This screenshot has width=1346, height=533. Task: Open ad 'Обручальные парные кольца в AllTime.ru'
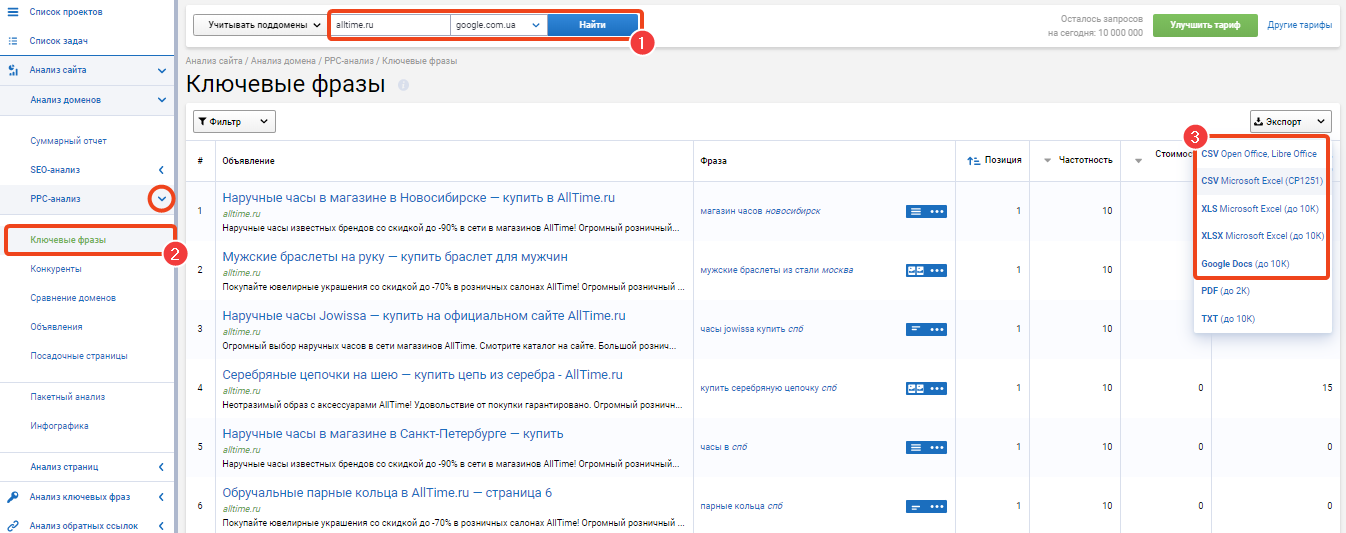[x=387, y=493]
